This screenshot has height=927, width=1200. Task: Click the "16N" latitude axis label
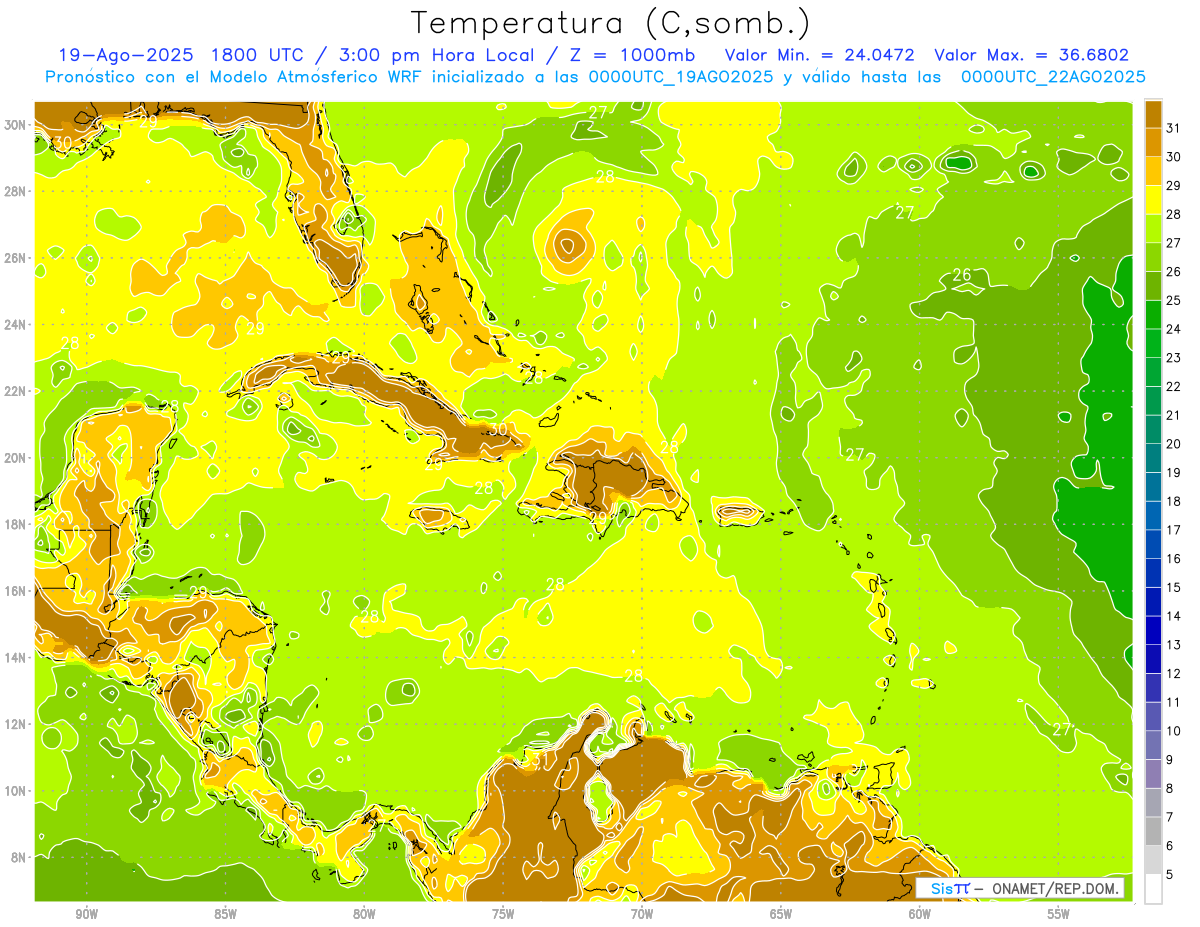(15, 591)
